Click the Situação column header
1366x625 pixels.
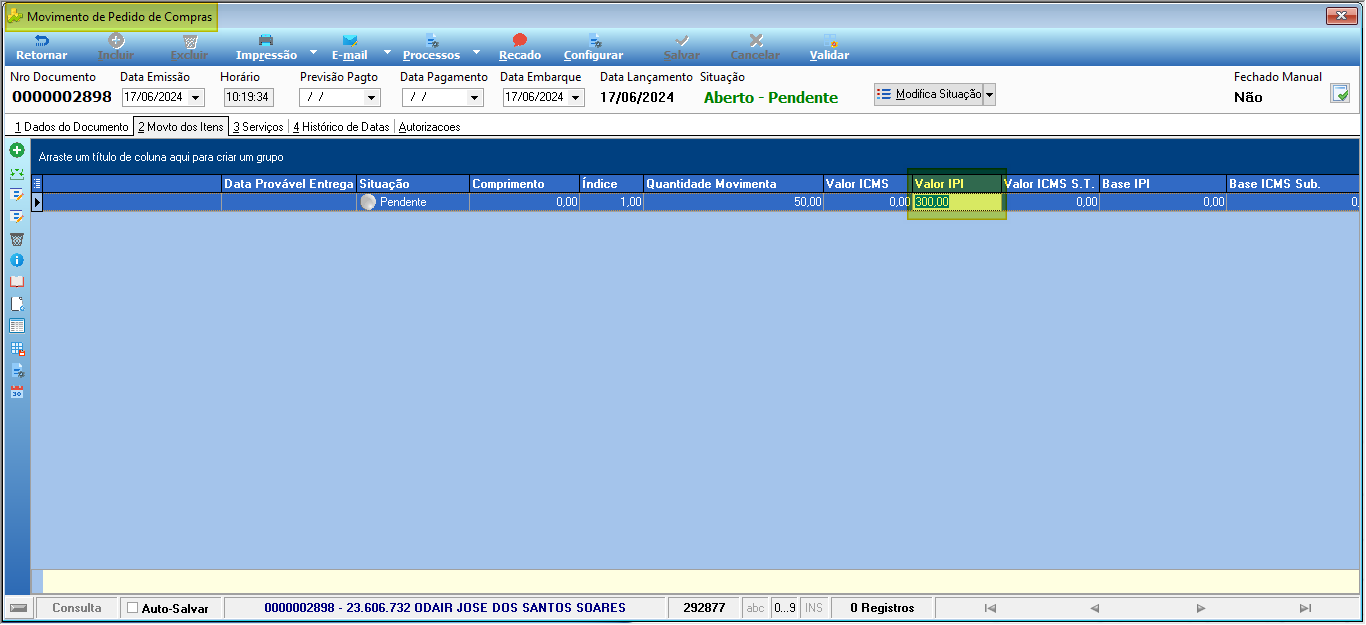(x=413, y=184)
